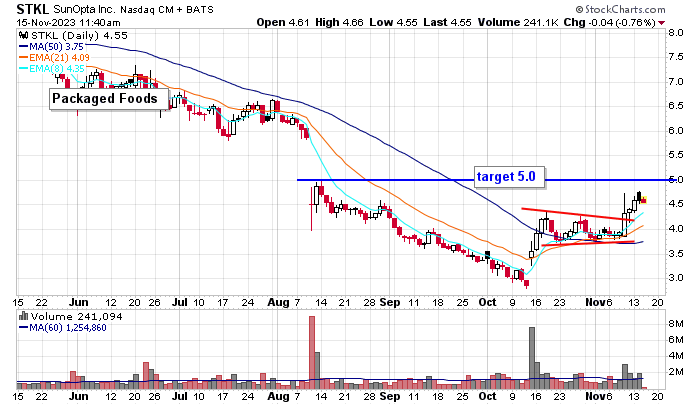Click the latest highlighted candle near 4.55
The height and width of the screenshot is (405, 700).
pyautogui.click(x=644, y=200)
